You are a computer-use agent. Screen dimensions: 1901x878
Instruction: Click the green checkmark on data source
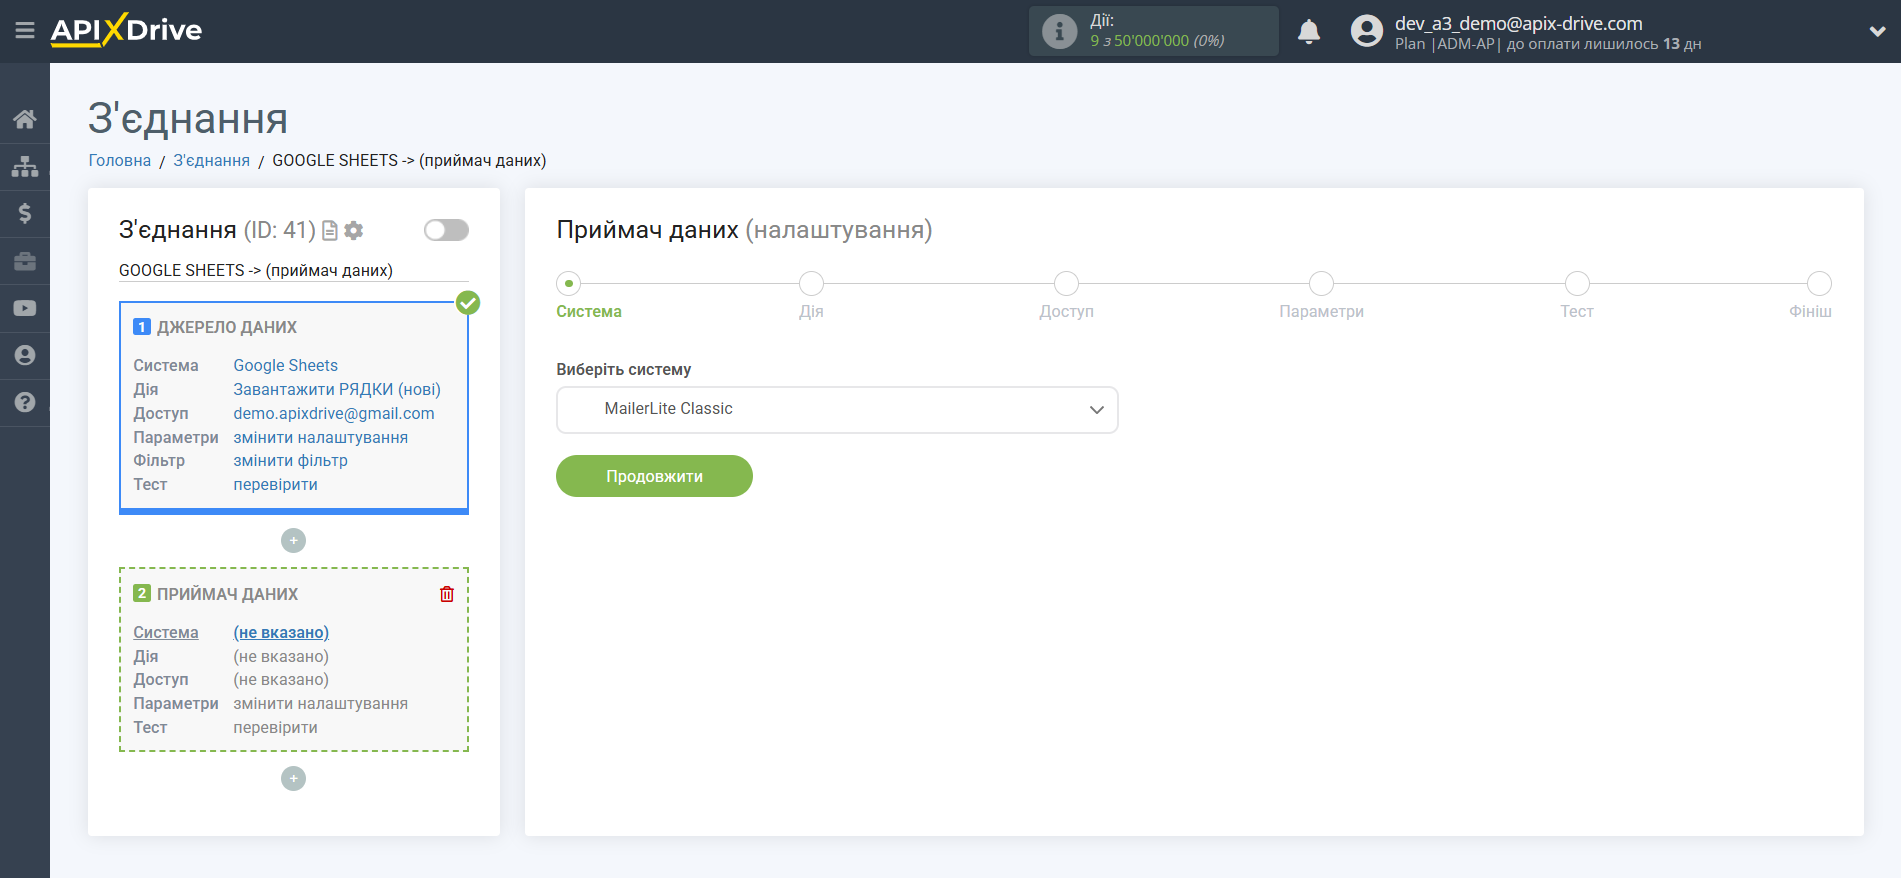[x=468, y=302]
